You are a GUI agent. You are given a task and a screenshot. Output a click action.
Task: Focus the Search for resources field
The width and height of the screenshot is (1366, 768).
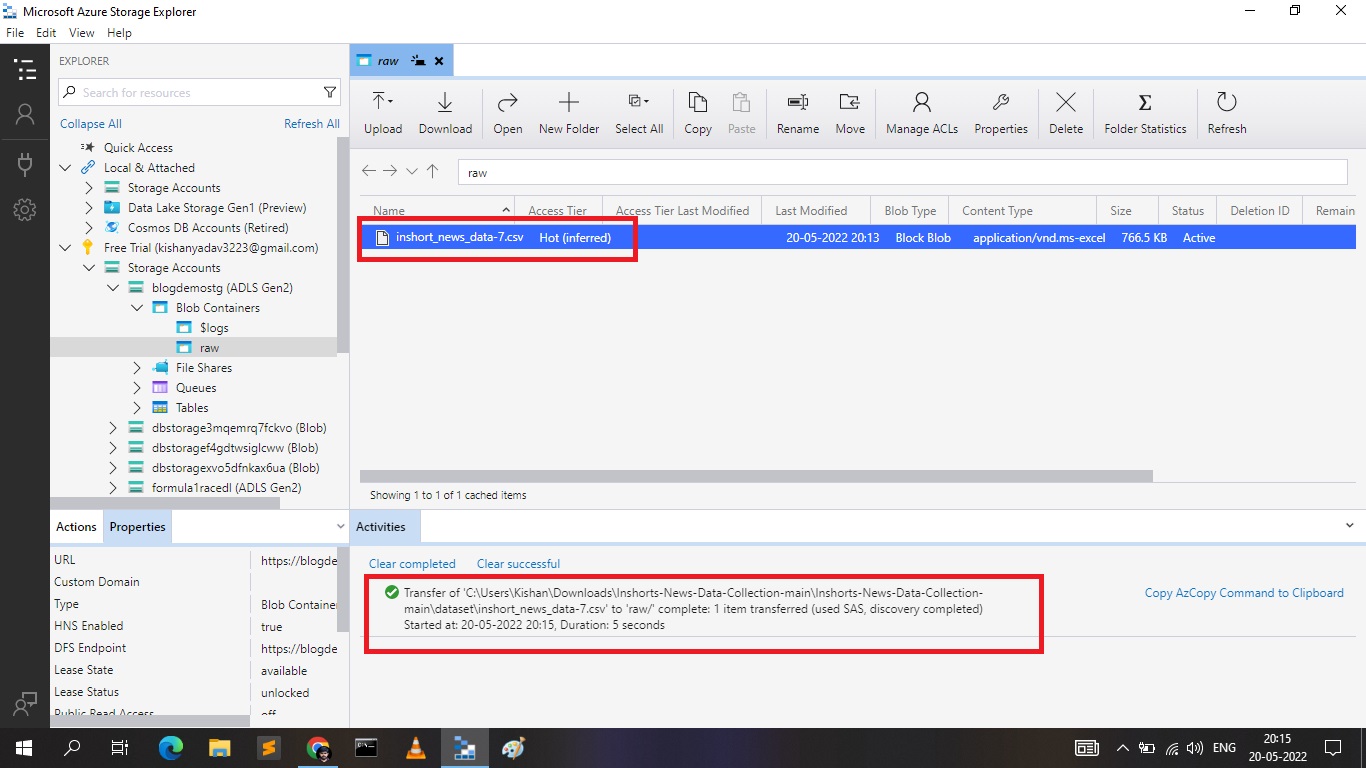200,92
